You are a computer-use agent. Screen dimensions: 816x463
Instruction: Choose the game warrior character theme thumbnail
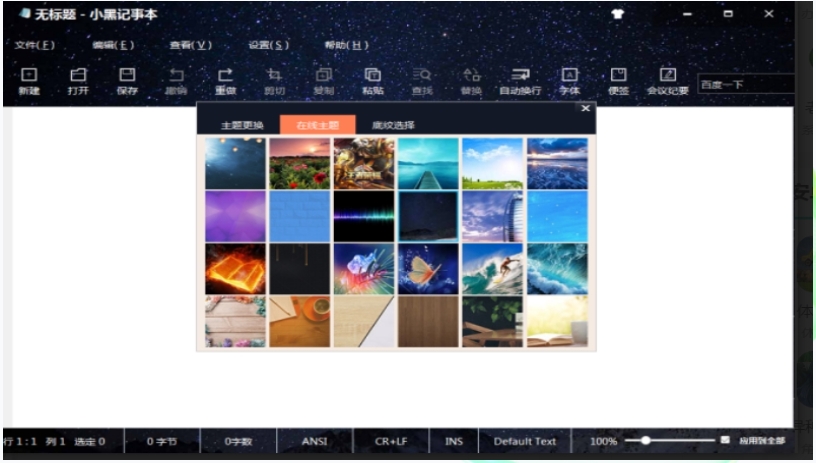364,163
